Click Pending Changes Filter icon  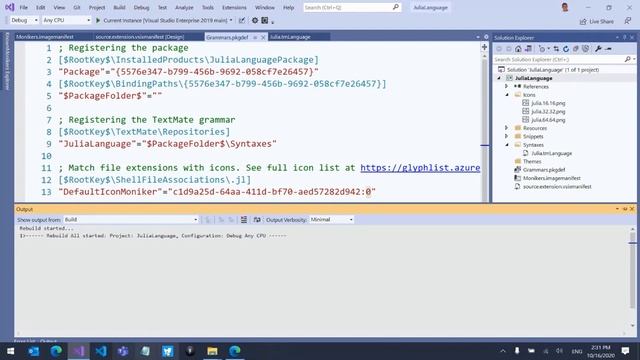(x=542, y=49)
